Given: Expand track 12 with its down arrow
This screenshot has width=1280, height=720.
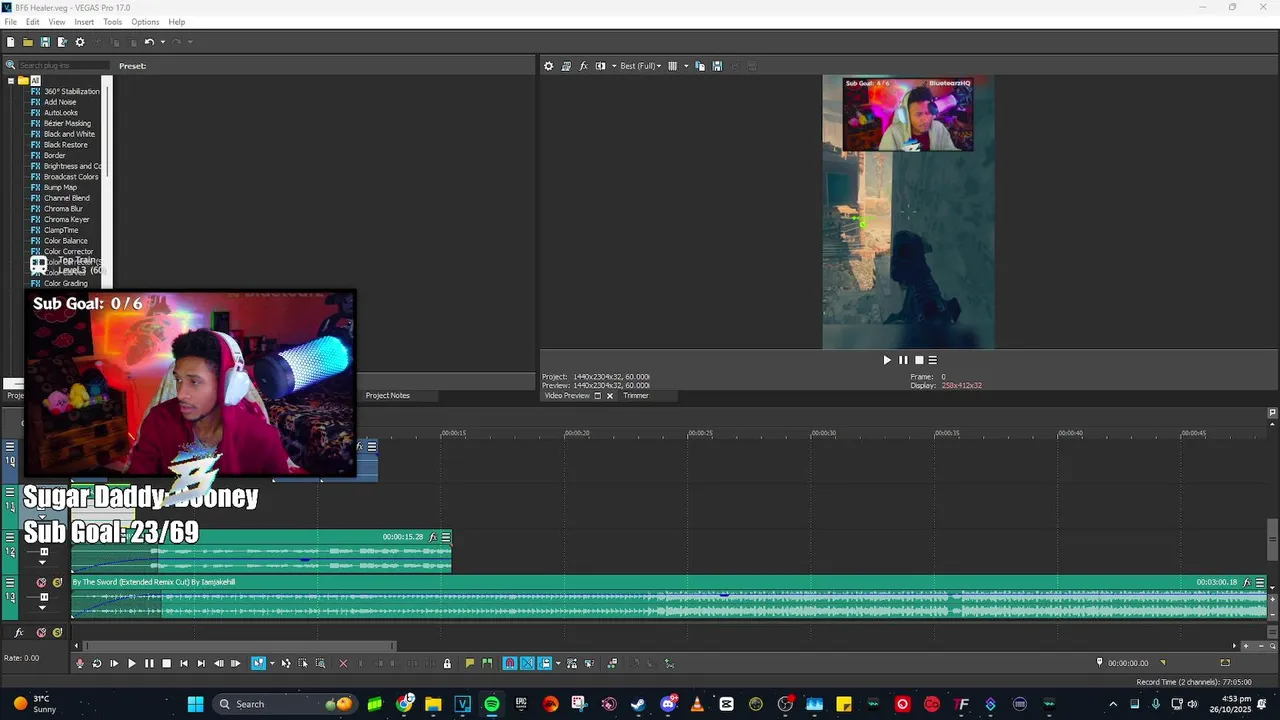Looking at the screenshot, I should tap(42, 563).
